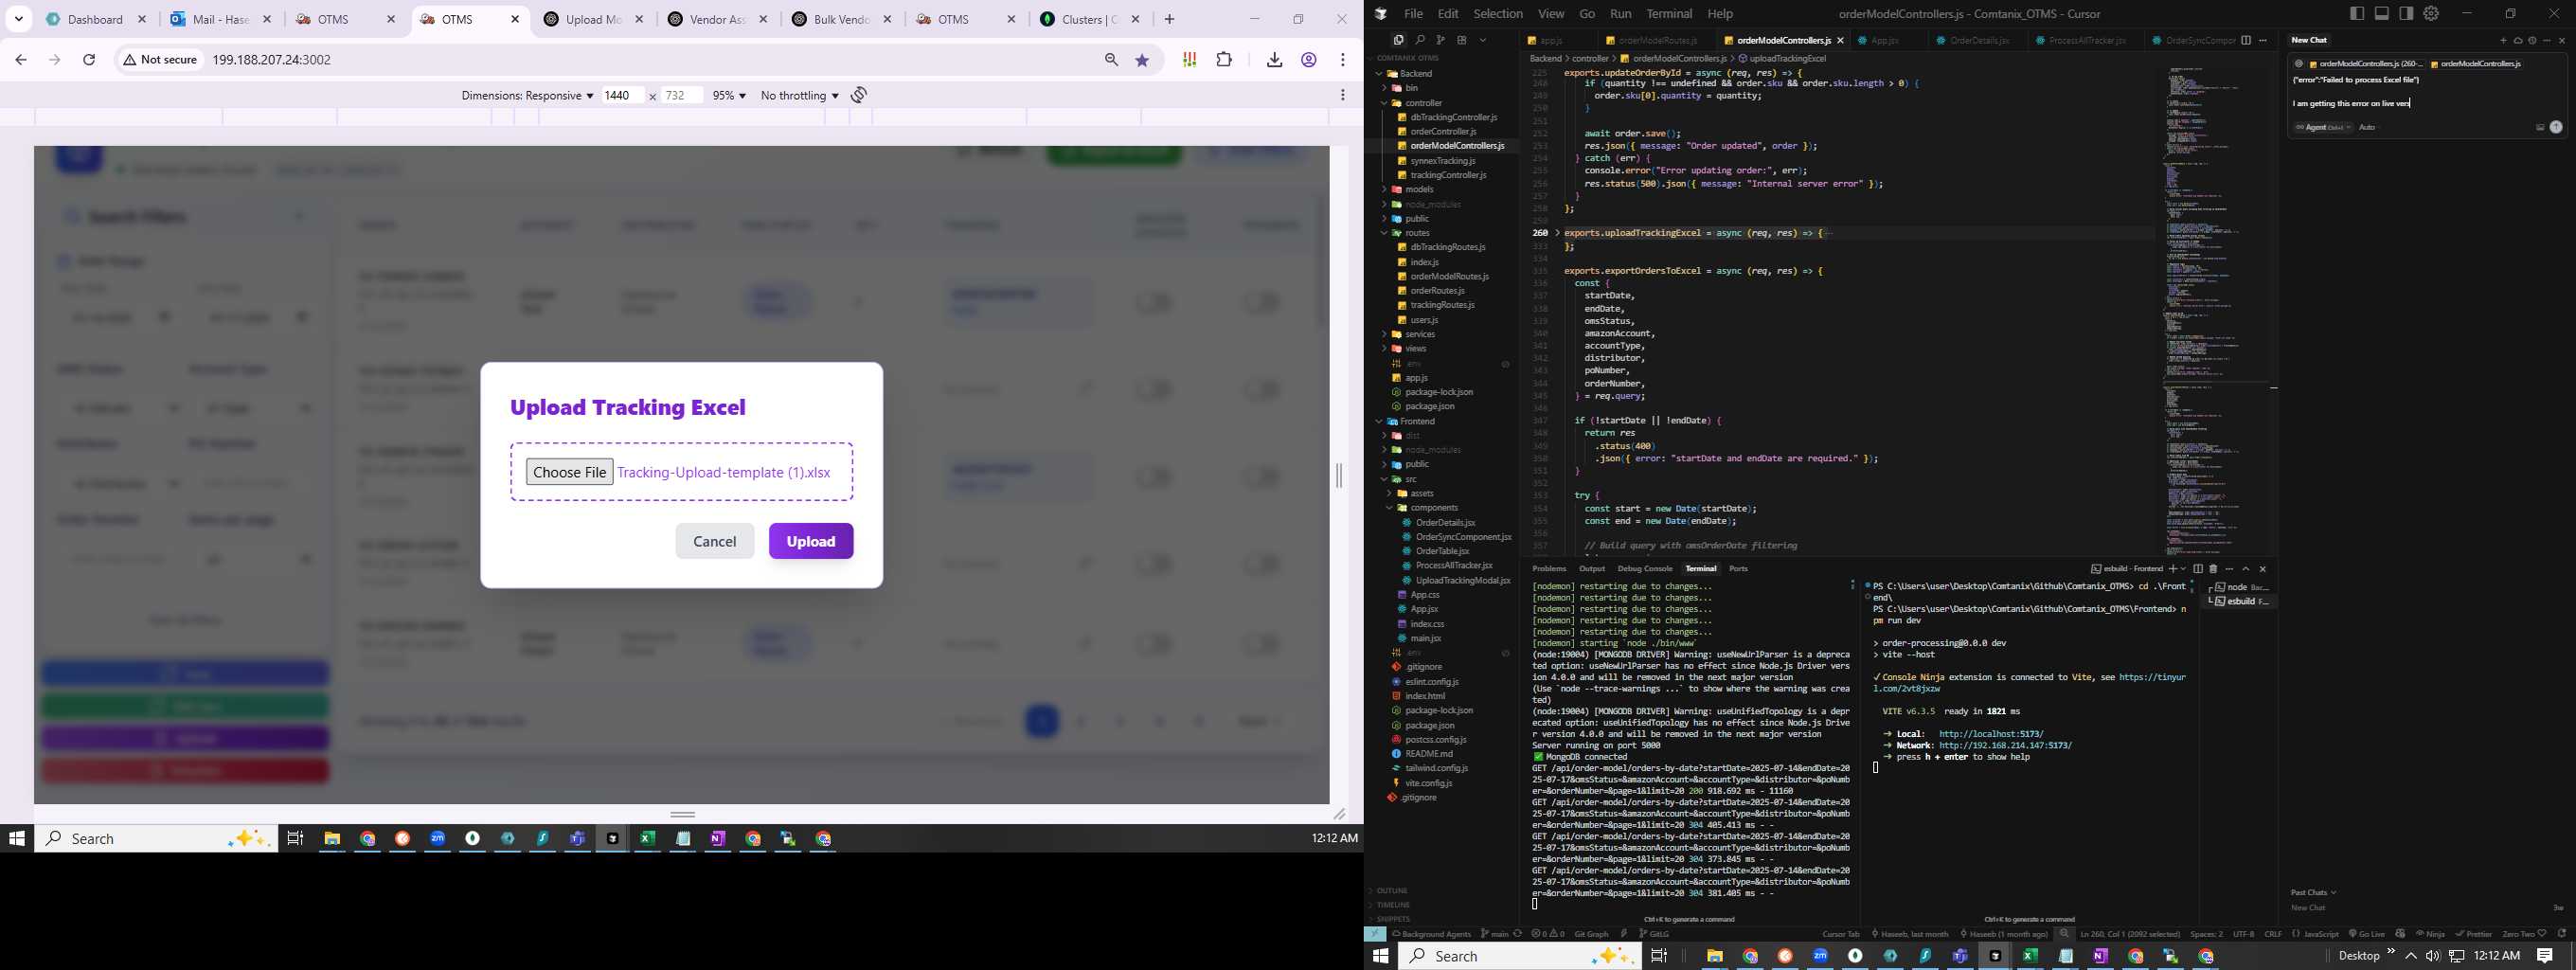Image resolution: width=2576 pixels, height=970 pixels.
Task: Open Cursor Source Control view icon
Action: coord(1440,40)
